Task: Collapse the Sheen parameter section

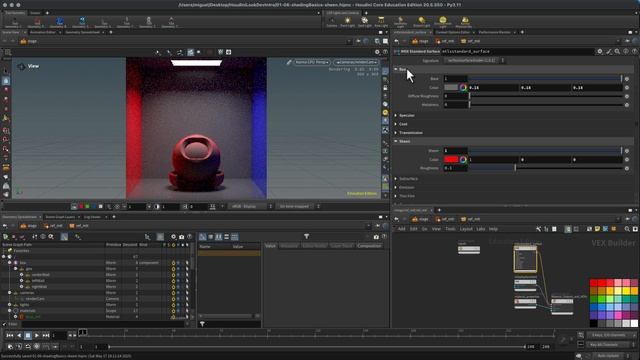Action: (396, 141)
